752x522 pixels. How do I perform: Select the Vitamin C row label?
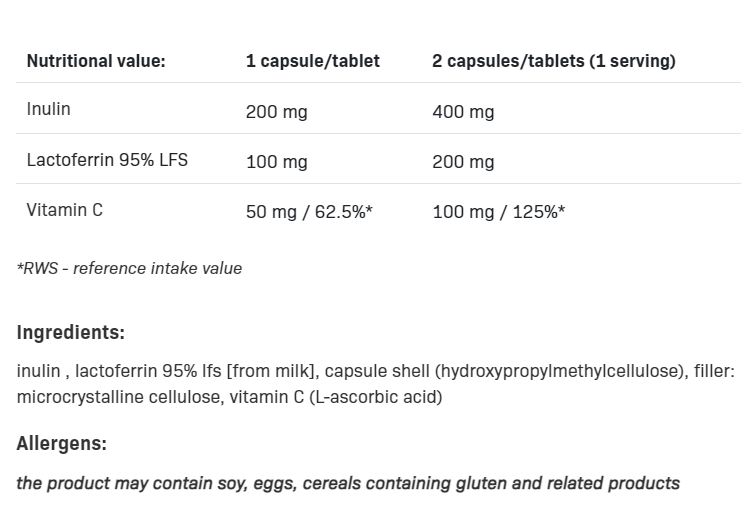(65, 210)
